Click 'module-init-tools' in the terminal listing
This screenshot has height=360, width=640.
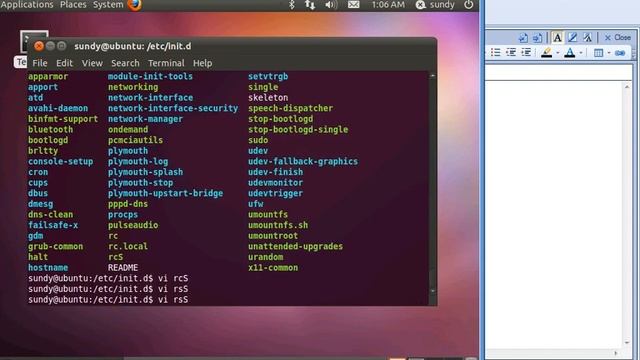pyautogui.click(x=150, y=76)
